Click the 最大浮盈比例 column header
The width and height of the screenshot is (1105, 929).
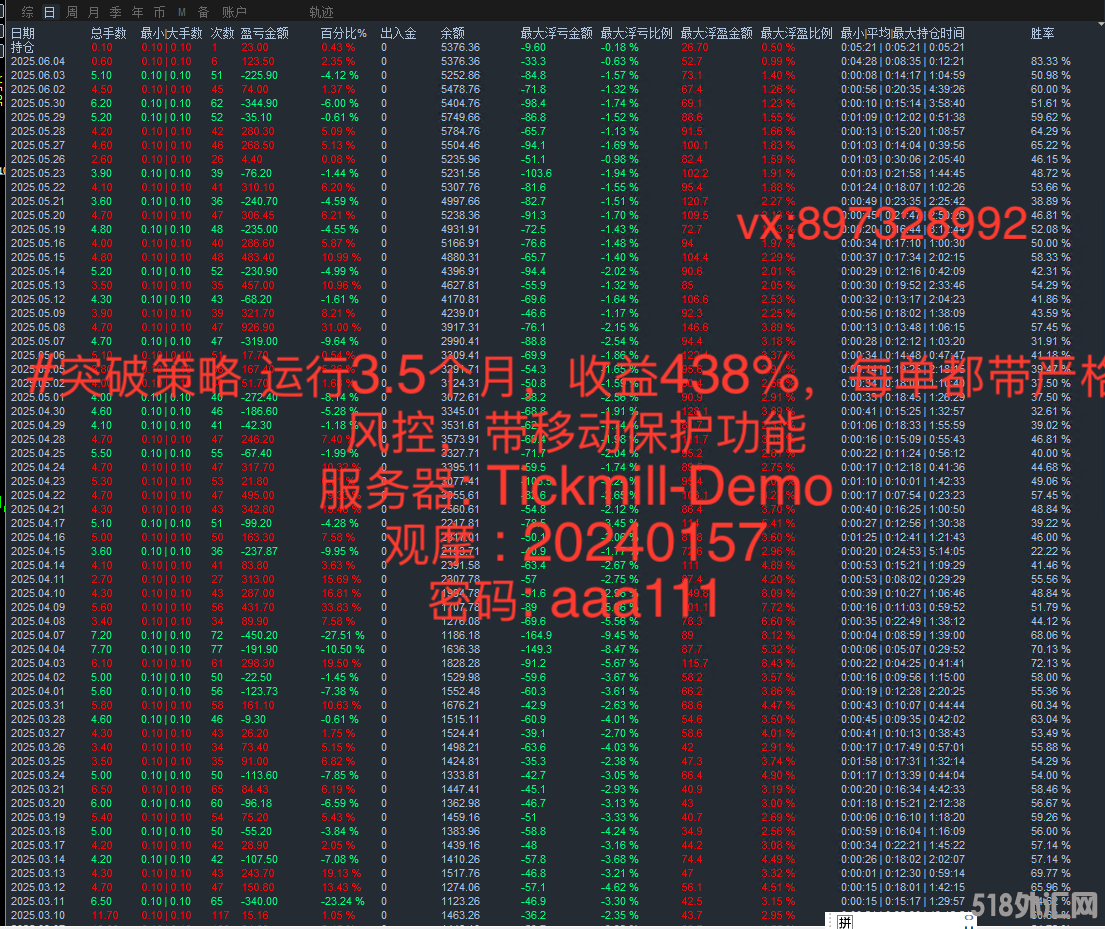[796, 33]
